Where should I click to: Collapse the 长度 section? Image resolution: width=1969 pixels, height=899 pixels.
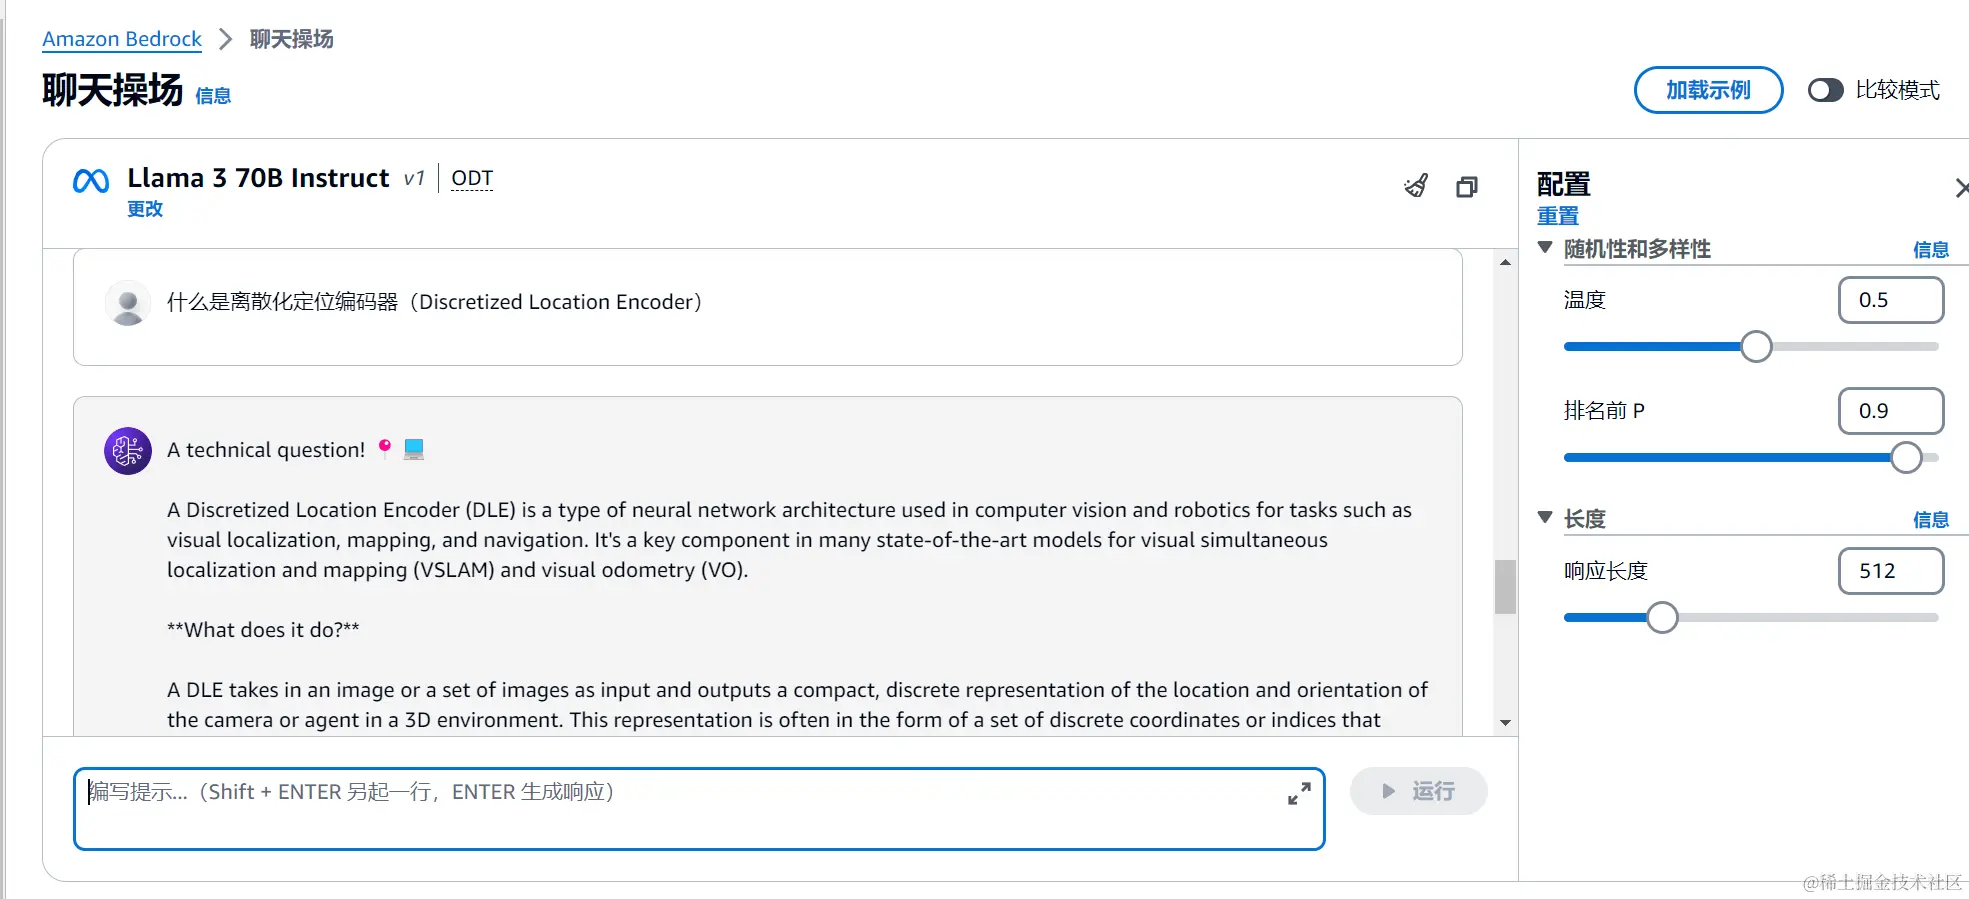pos(1545,518)
